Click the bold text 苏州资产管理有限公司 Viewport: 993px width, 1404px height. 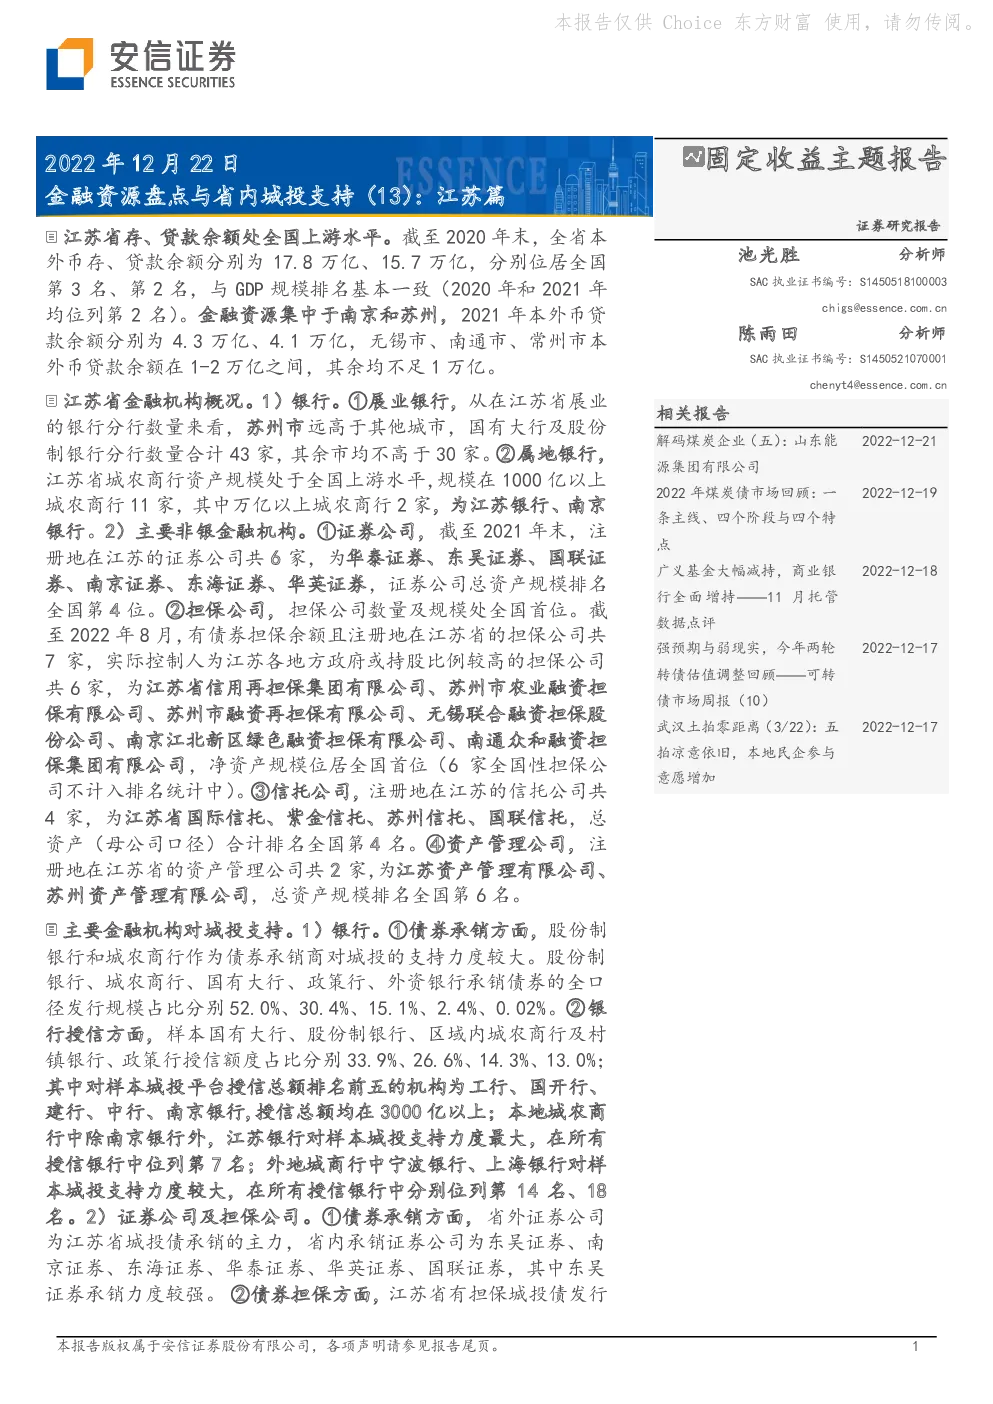[x=148, y=895]
